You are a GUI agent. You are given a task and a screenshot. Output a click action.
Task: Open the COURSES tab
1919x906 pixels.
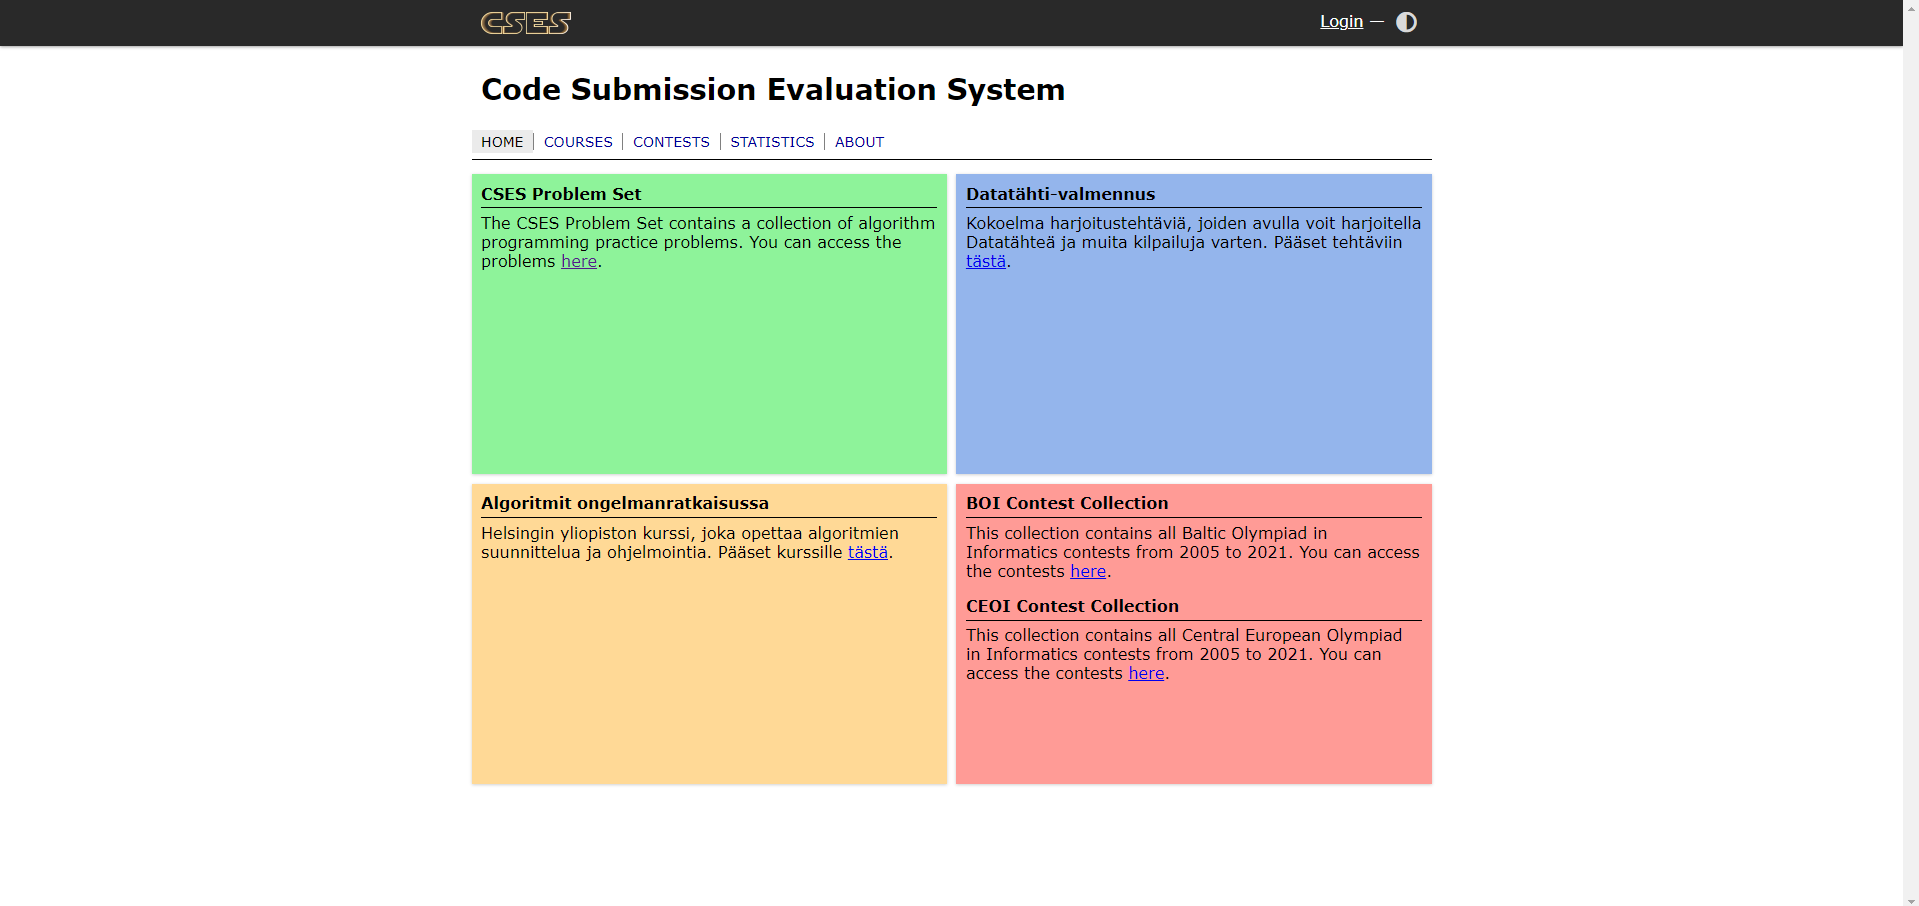coord(578,142)
